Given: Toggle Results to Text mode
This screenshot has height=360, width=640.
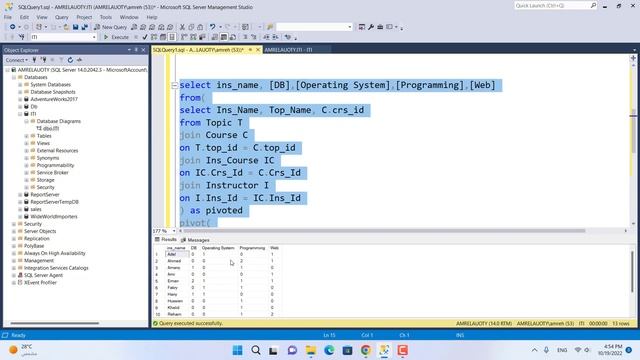Looking at the screenshot, I should pyautogui.click(x=215, y=37).
